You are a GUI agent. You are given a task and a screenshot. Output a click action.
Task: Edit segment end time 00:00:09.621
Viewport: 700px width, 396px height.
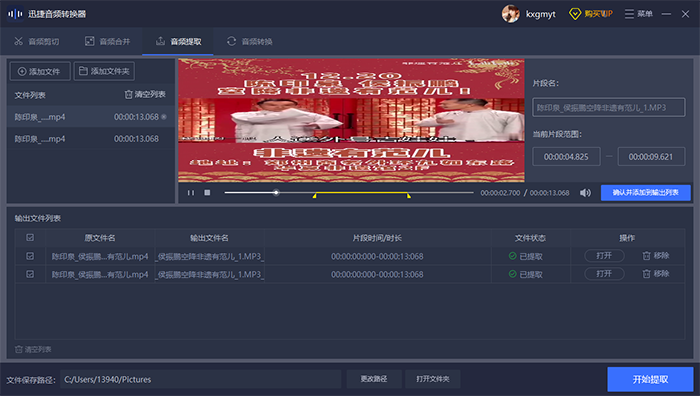point(651,157)
